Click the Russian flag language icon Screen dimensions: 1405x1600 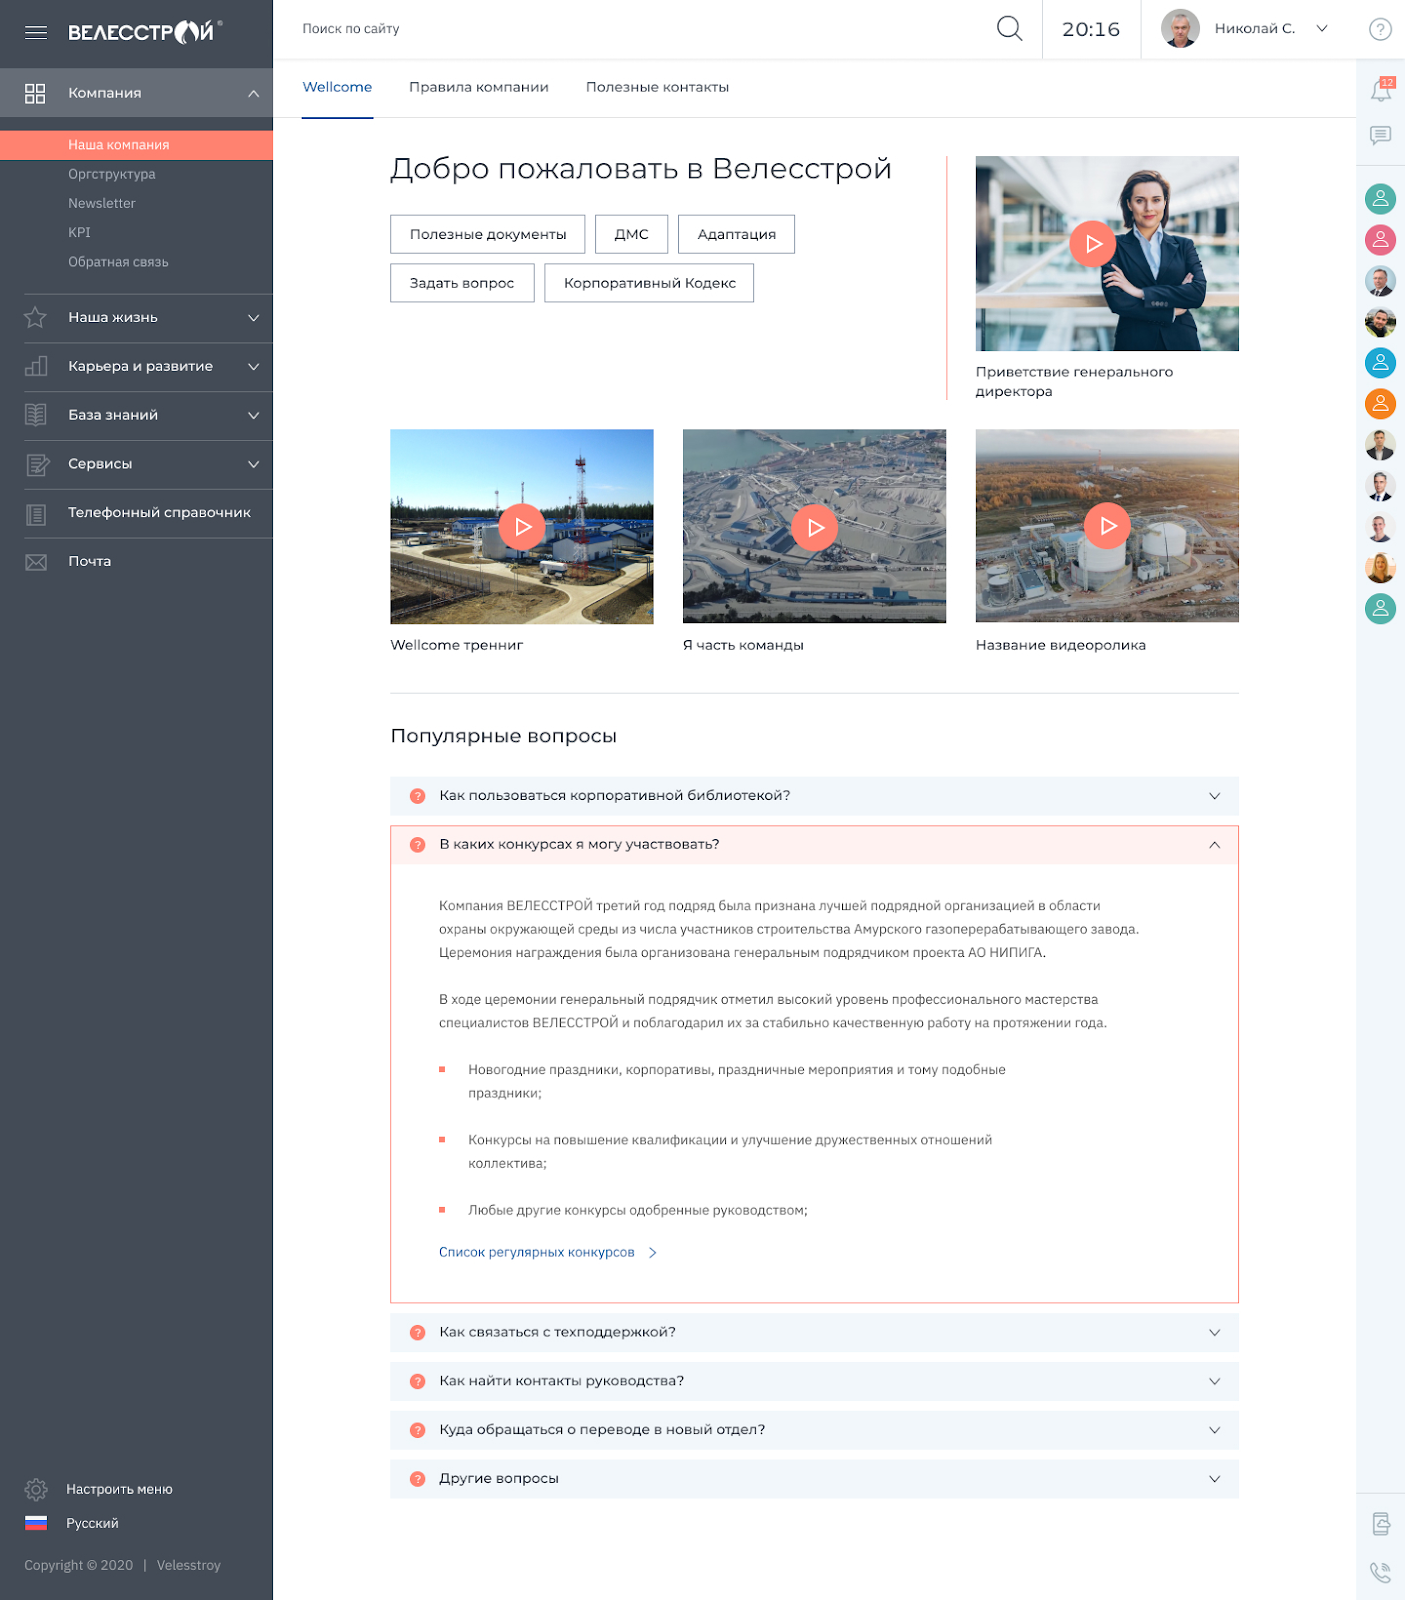36,1523
